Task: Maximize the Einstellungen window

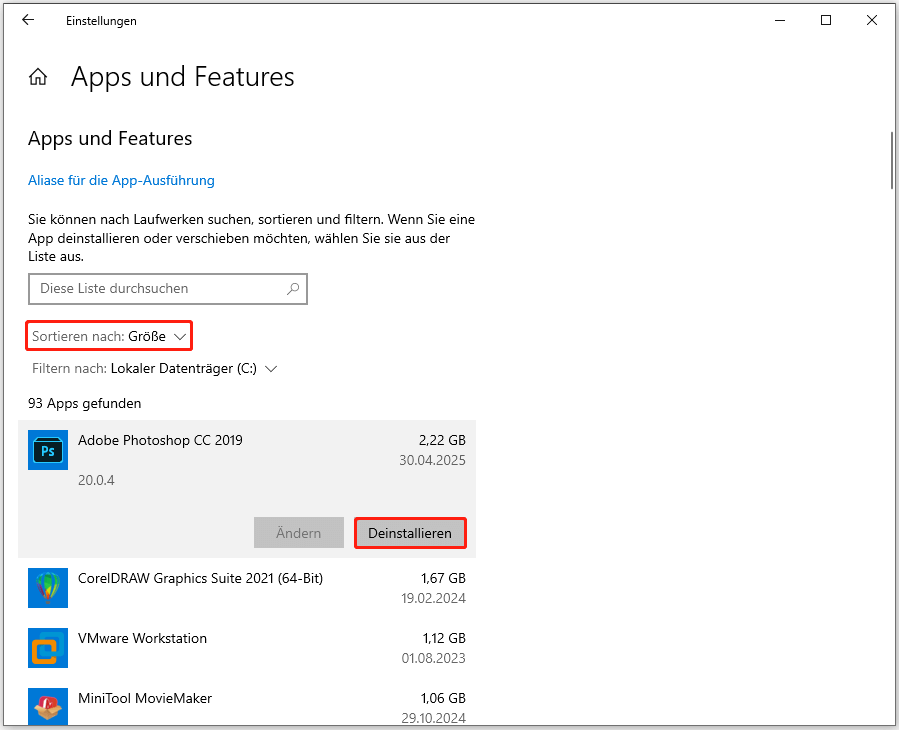Action: [x=826, y=20]
